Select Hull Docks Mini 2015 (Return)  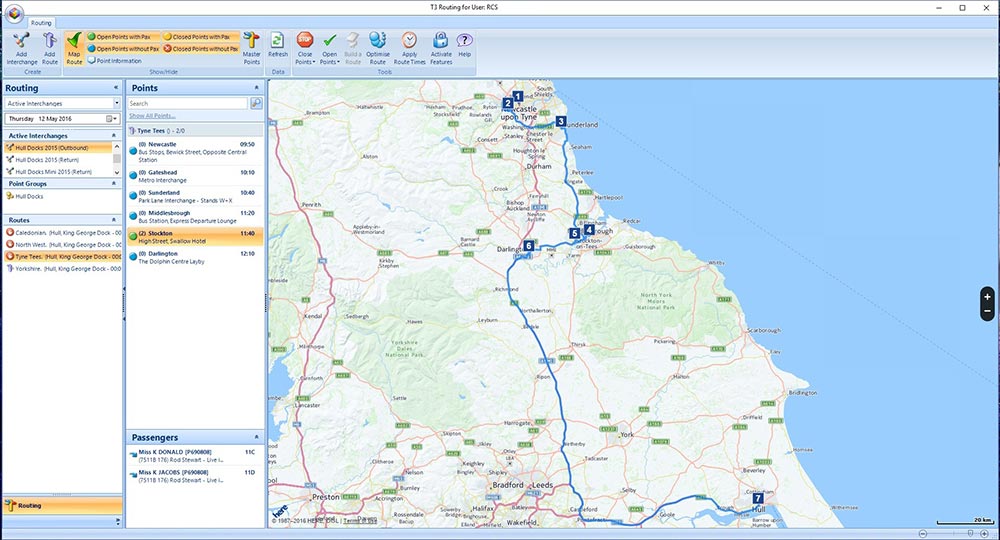pos(58,172)
